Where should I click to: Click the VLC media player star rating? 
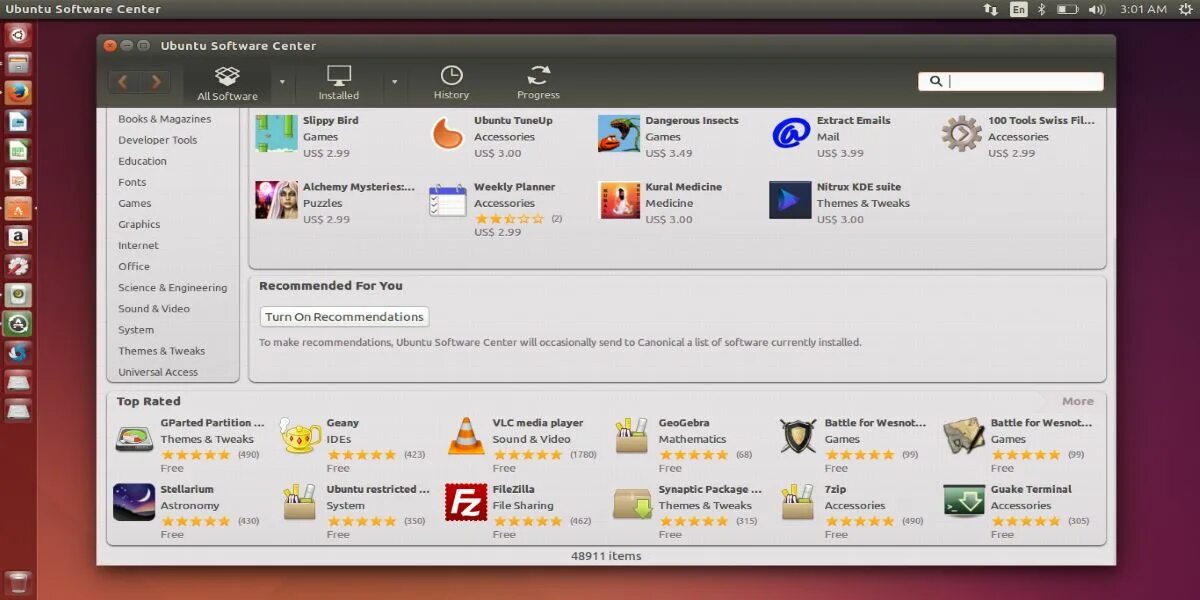tap(528, 454)
